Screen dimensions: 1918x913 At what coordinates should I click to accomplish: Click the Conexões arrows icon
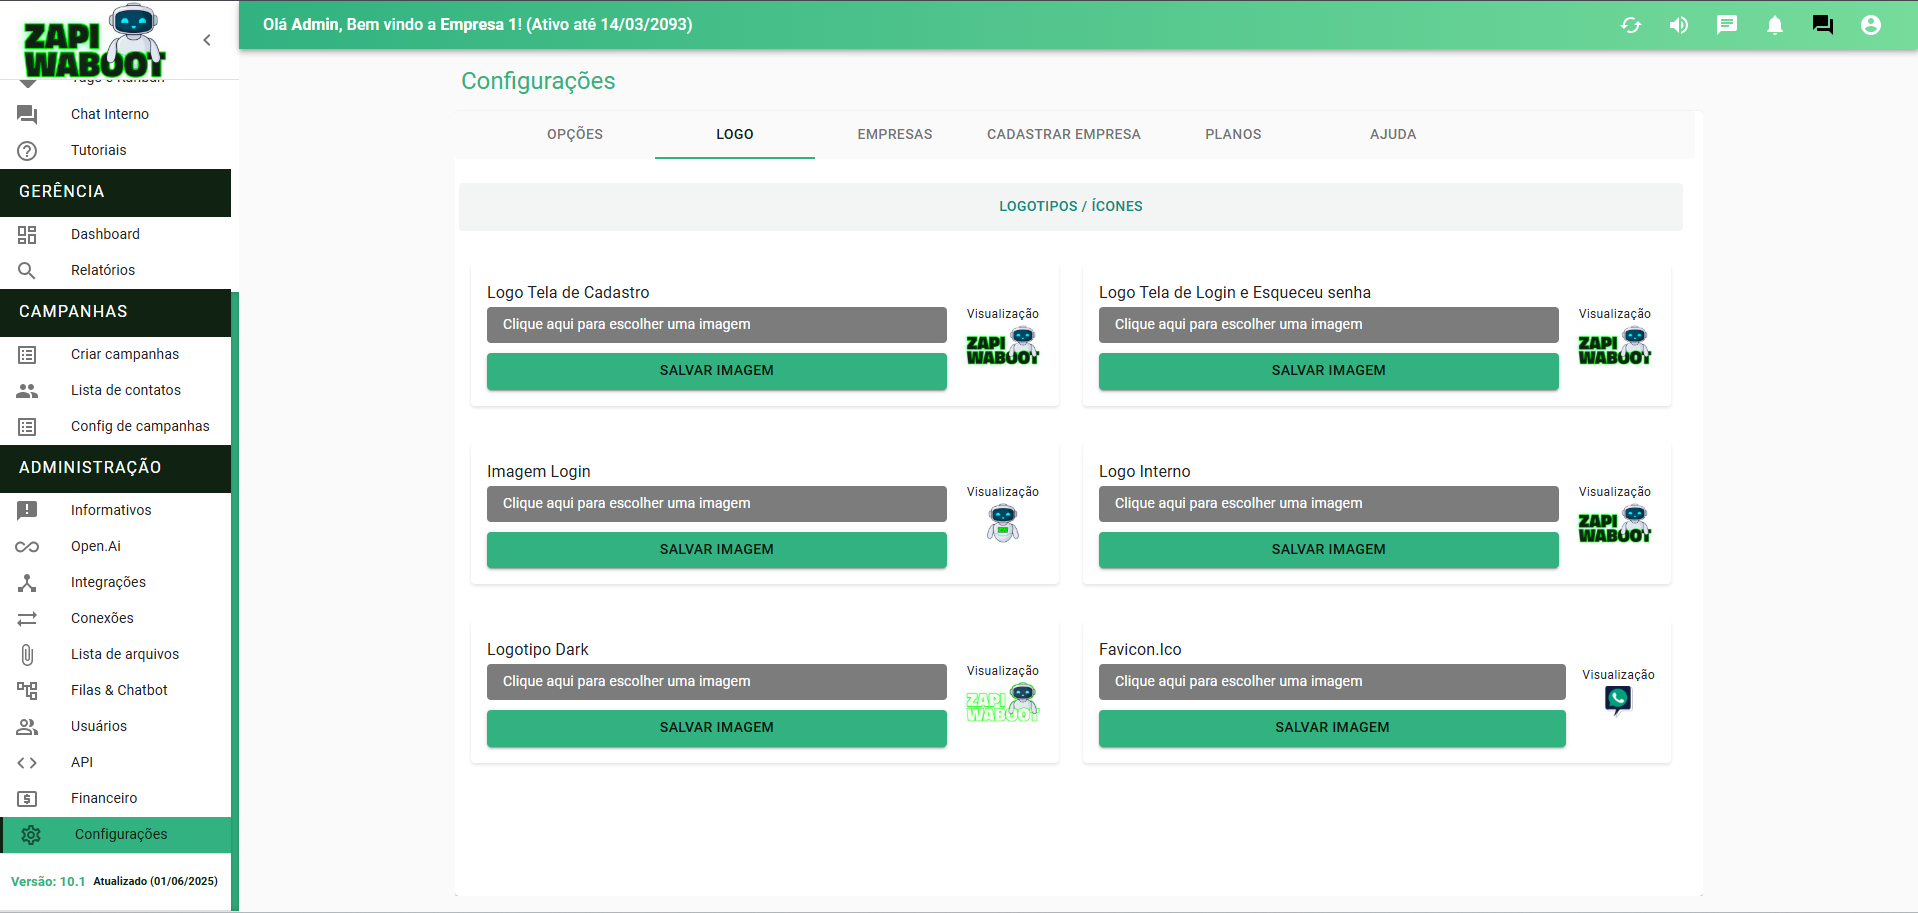click(x=27, y=618)
